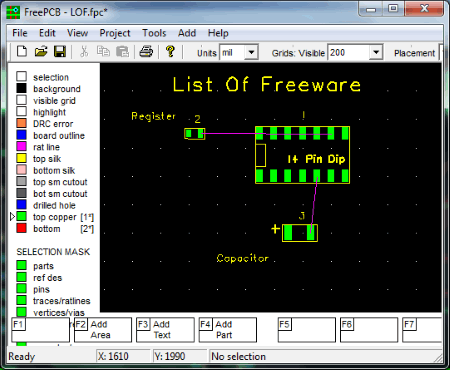
Task: Open the File menu
Action: (x=20, y=33)
